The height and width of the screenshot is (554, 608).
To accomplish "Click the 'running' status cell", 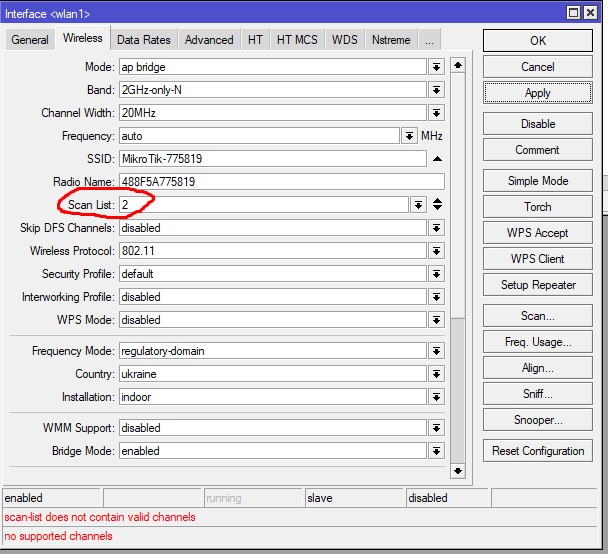I will [x=254, y=498].
